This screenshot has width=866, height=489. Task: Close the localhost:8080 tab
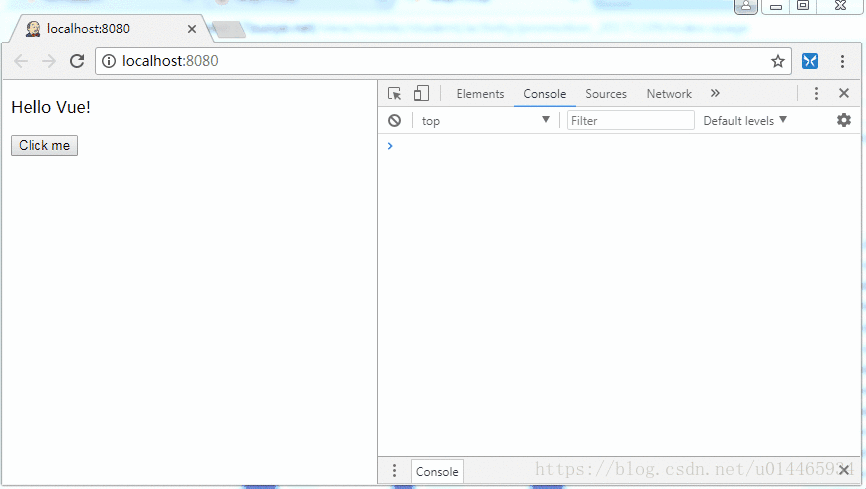(x=192, y=29)
